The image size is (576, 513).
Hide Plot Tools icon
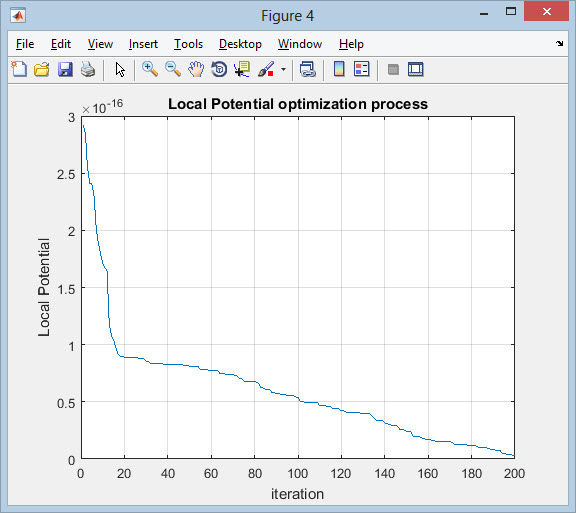[393, 69]
